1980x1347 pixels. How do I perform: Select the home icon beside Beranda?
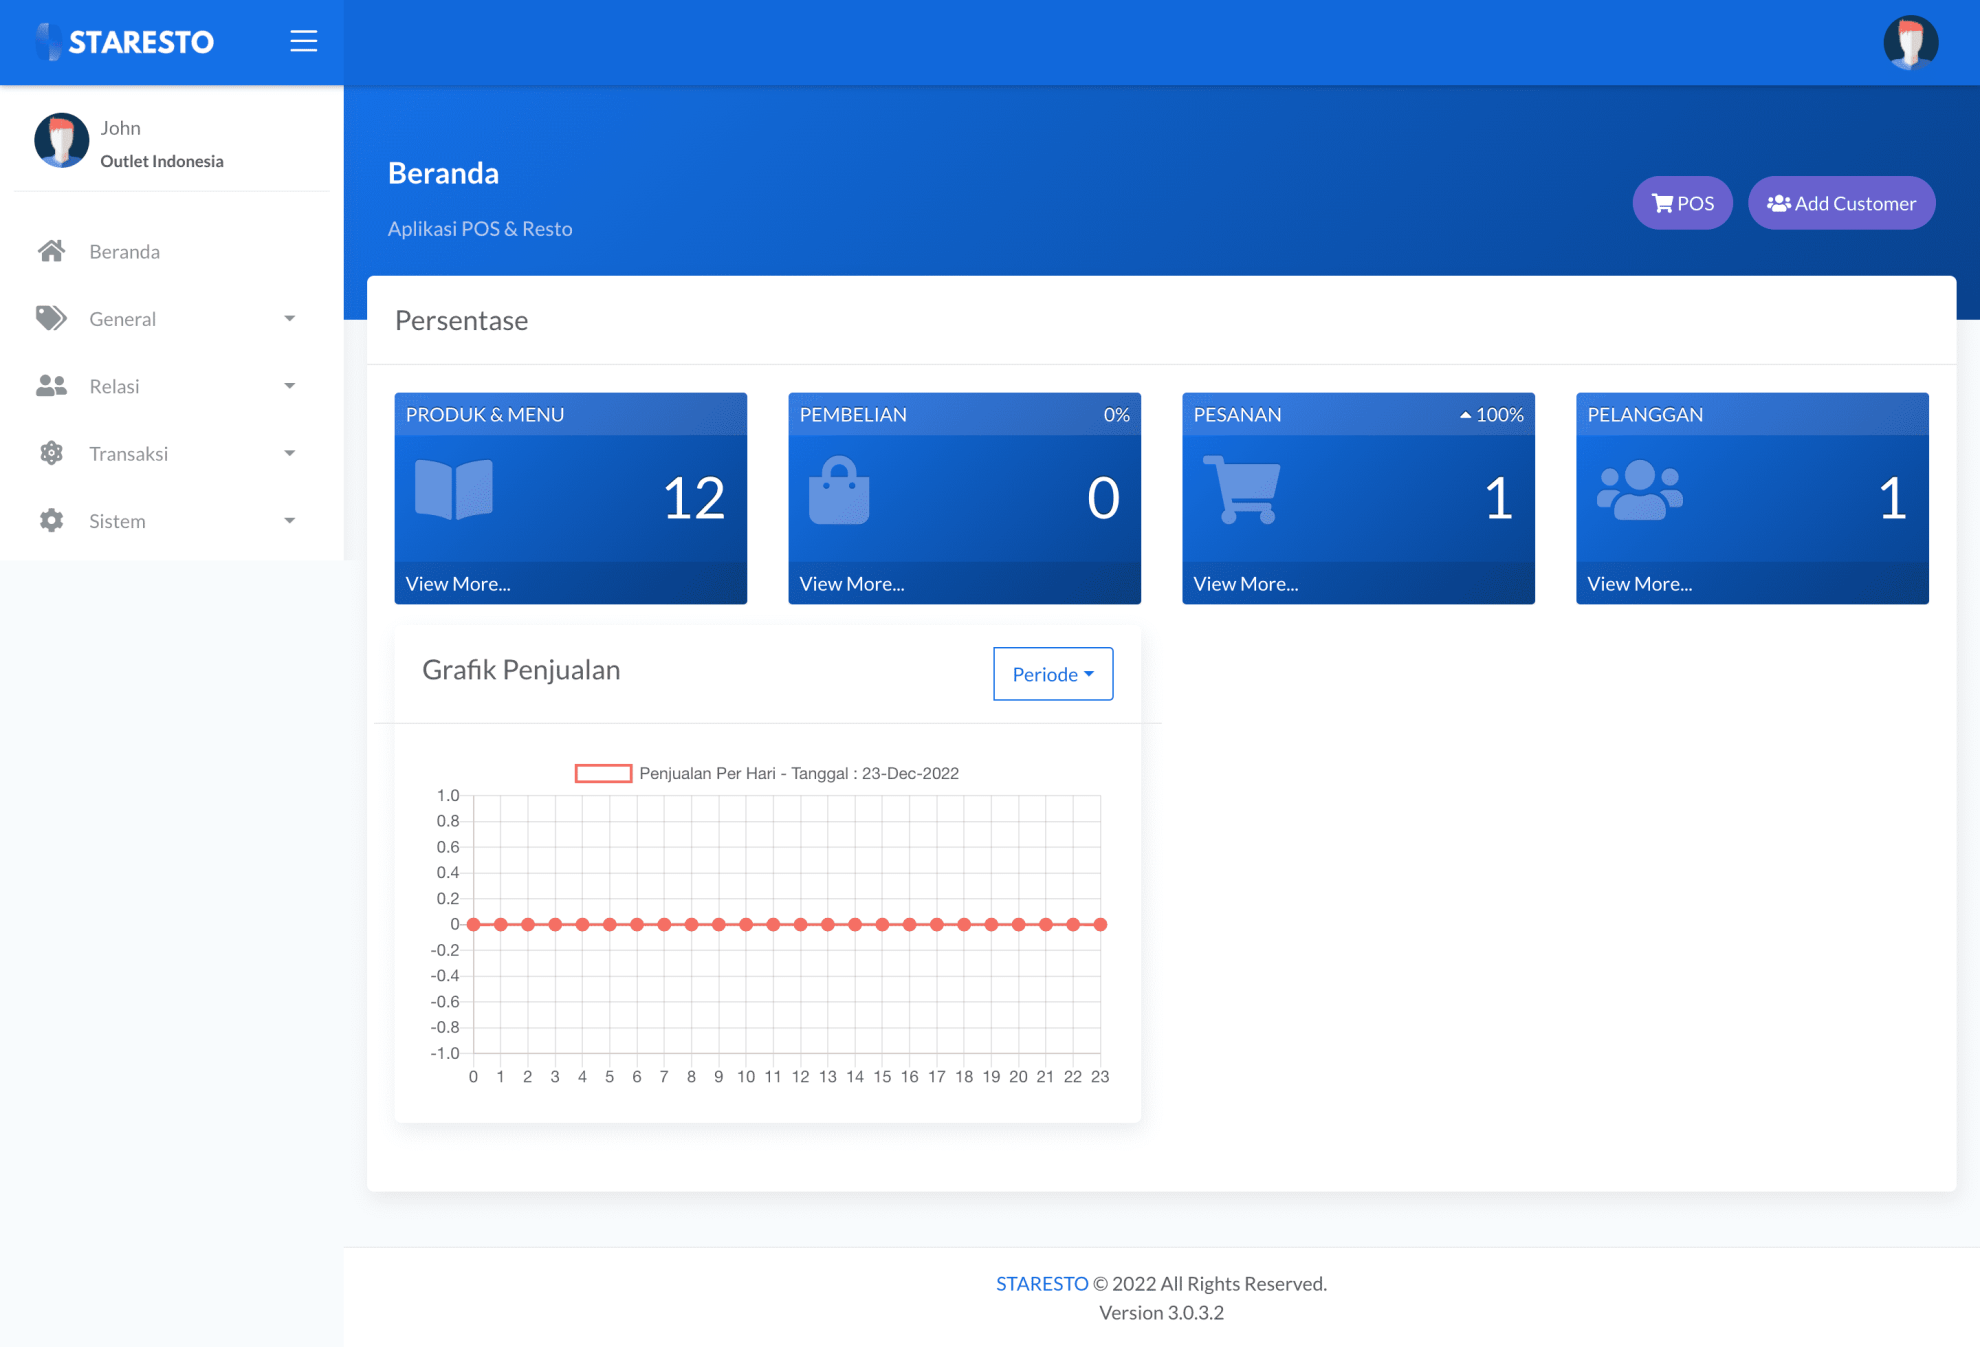(x=51, y=251)
